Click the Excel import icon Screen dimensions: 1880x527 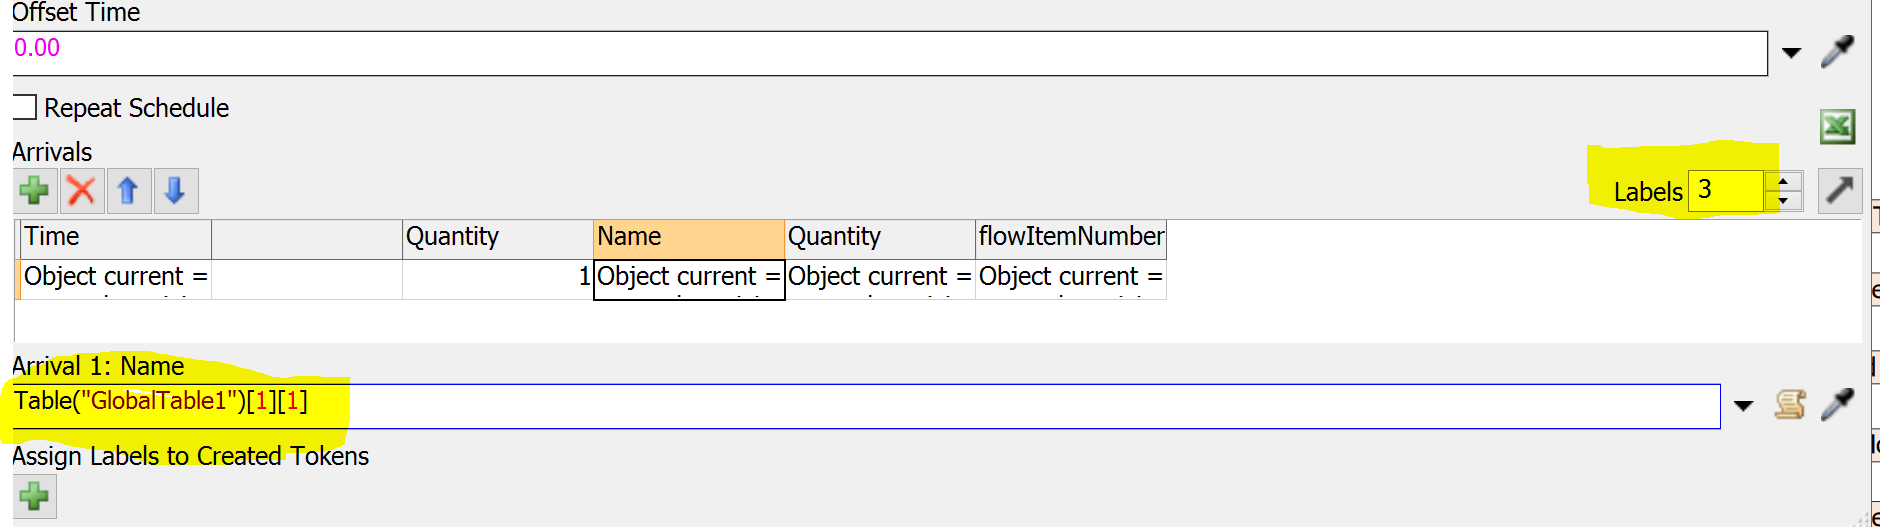[1837, 127]
